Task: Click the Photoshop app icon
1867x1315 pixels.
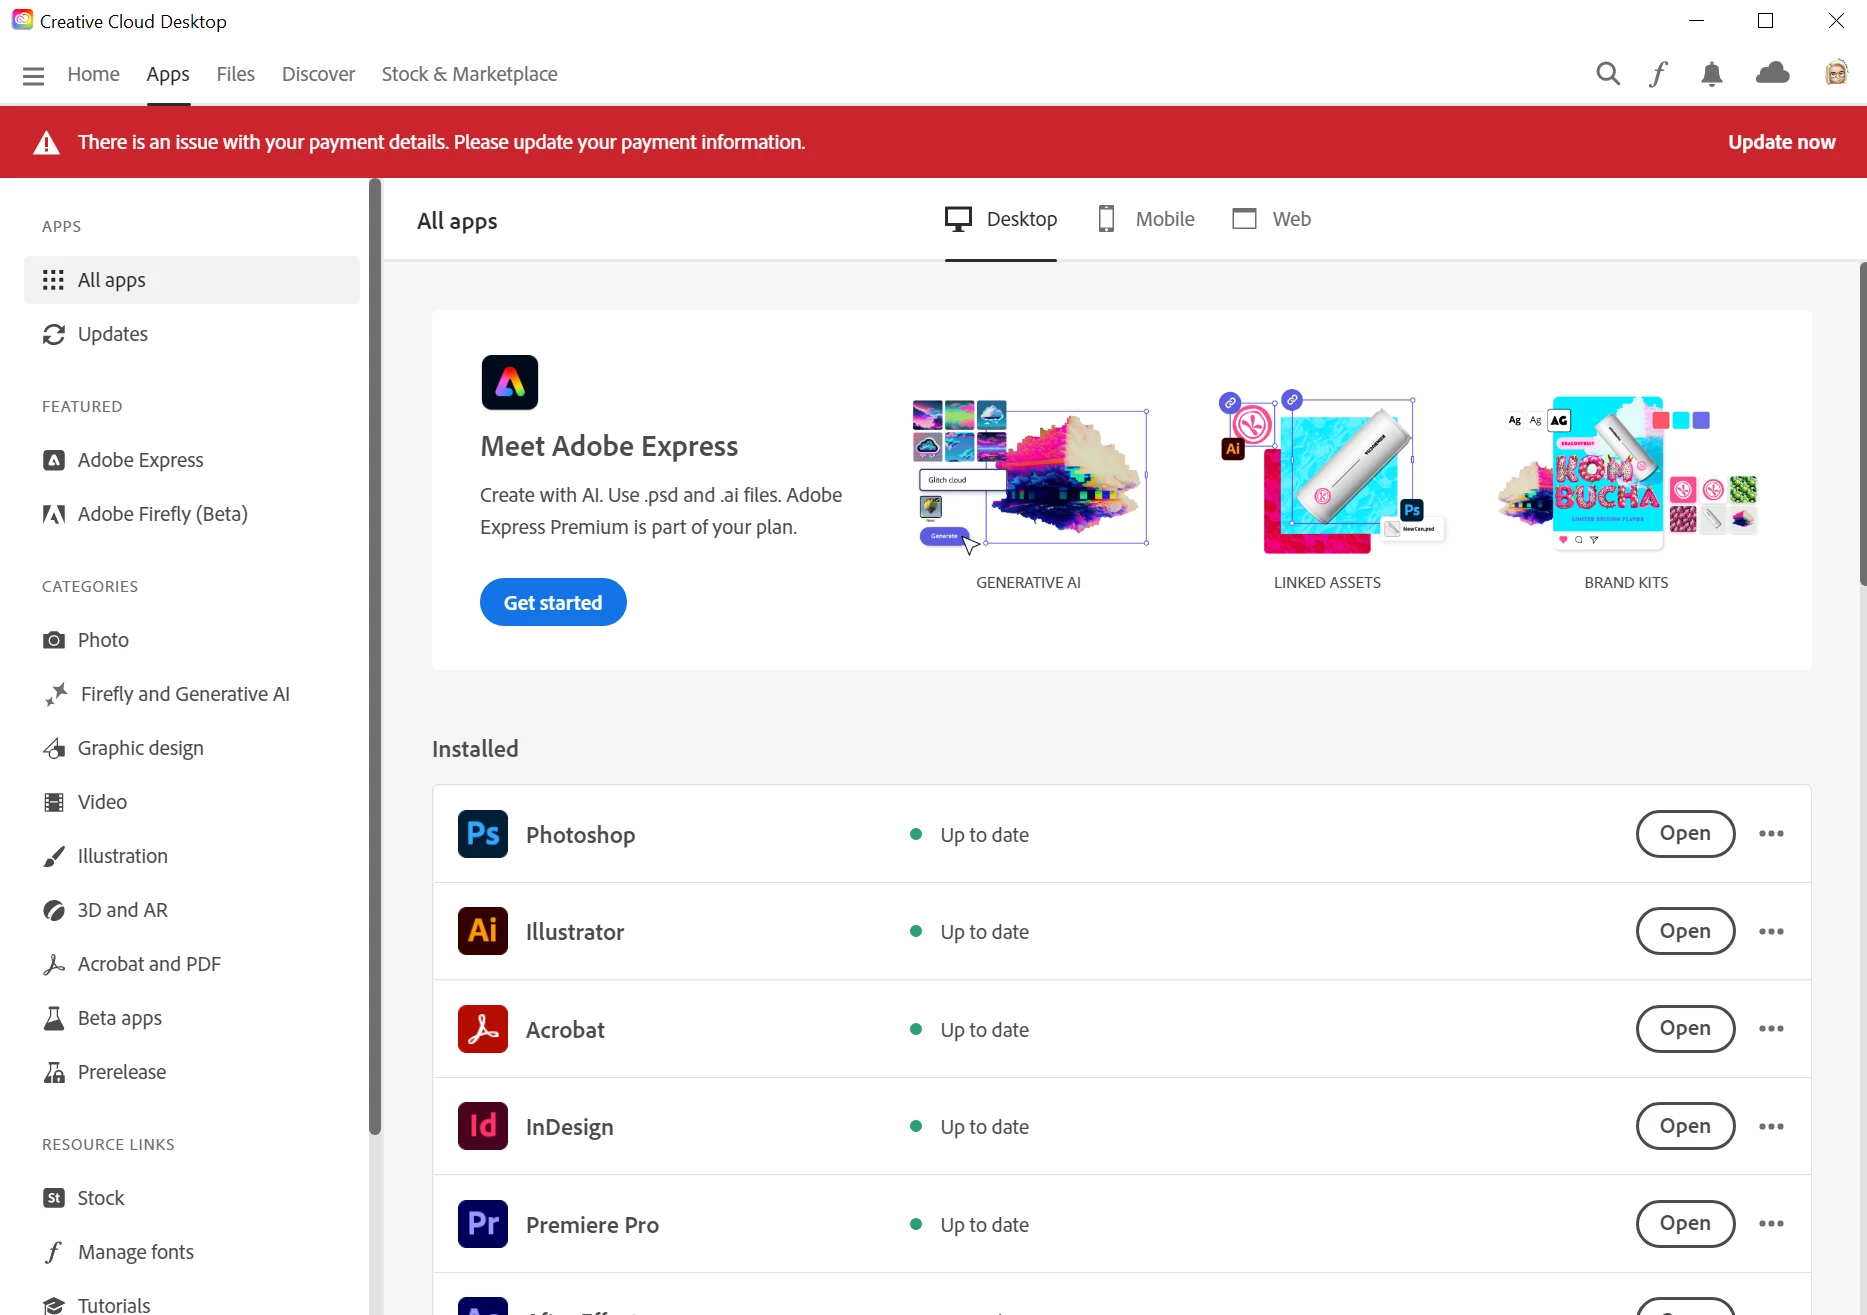Action: click(483, 834)
